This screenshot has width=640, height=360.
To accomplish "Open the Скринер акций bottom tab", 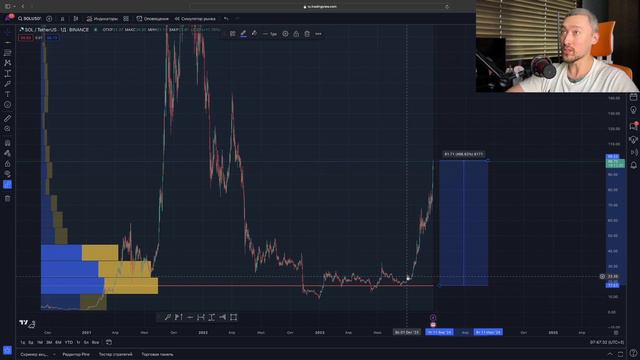I will coord(34,354).
